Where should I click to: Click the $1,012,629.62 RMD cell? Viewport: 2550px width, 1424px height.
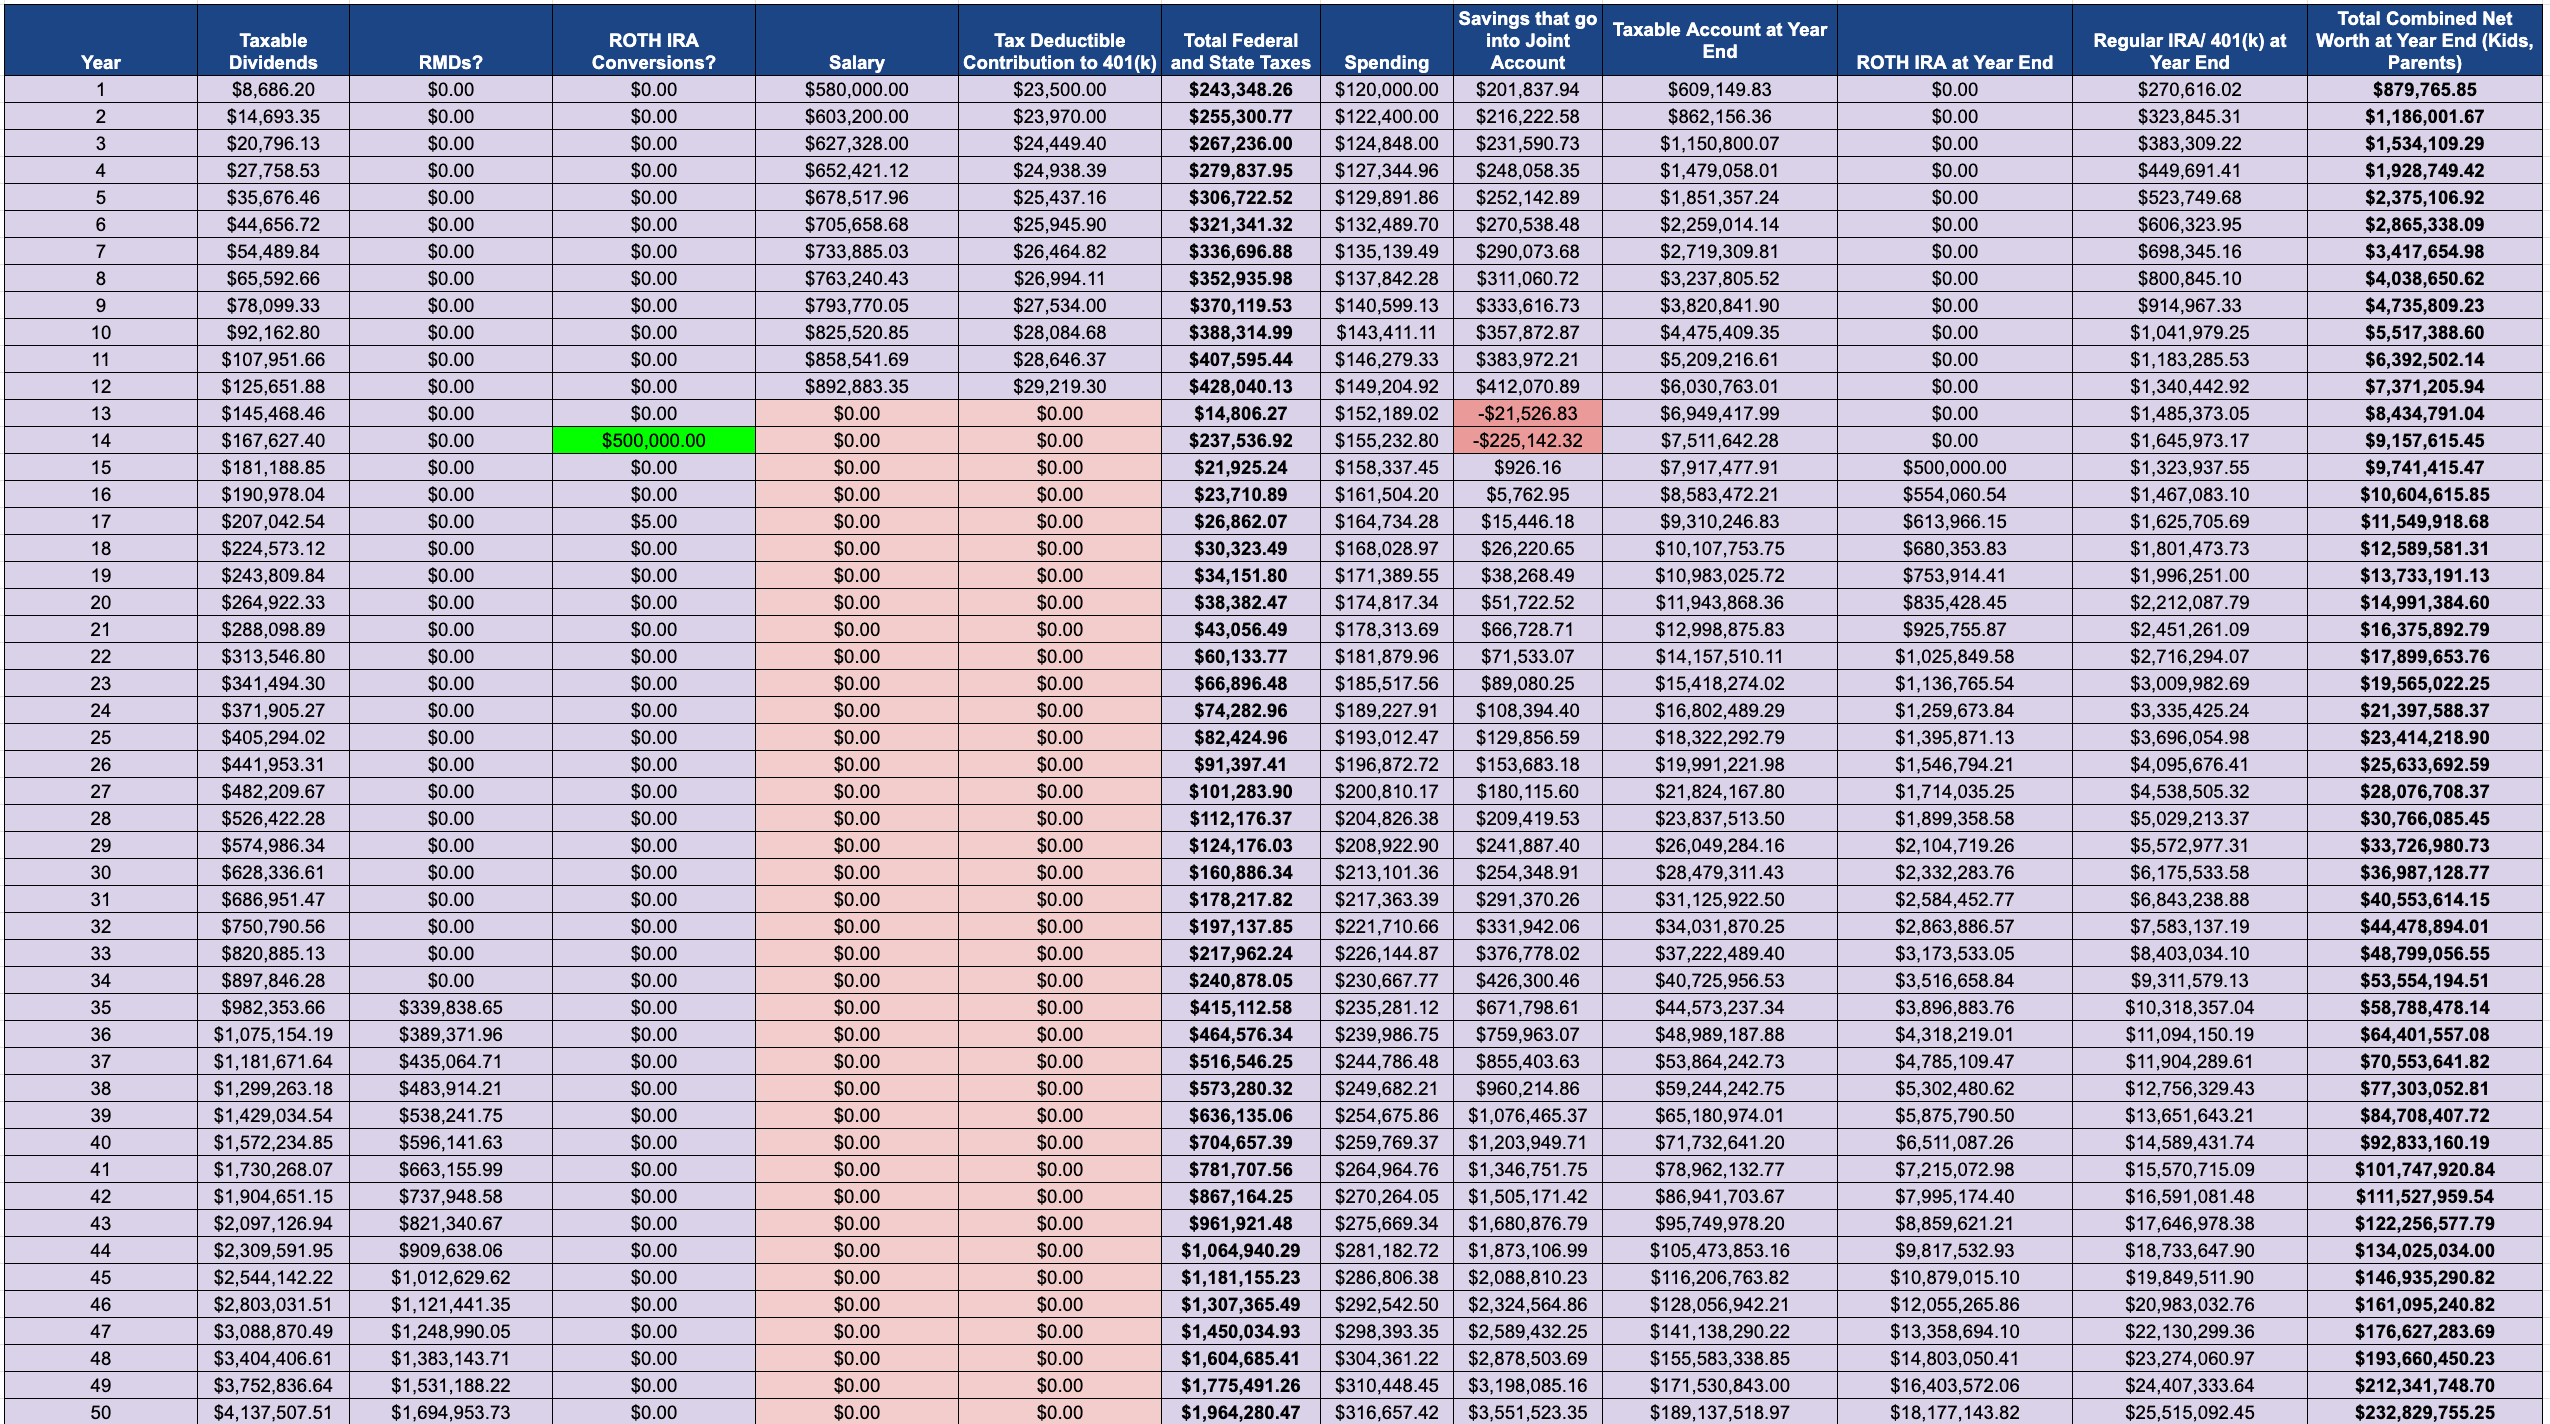(x=450, y=1277)
